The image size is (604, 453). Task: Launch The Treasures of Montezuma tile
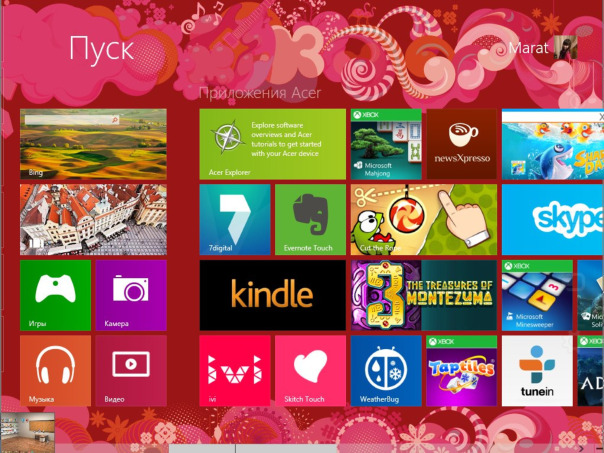(x=424, y=295)
